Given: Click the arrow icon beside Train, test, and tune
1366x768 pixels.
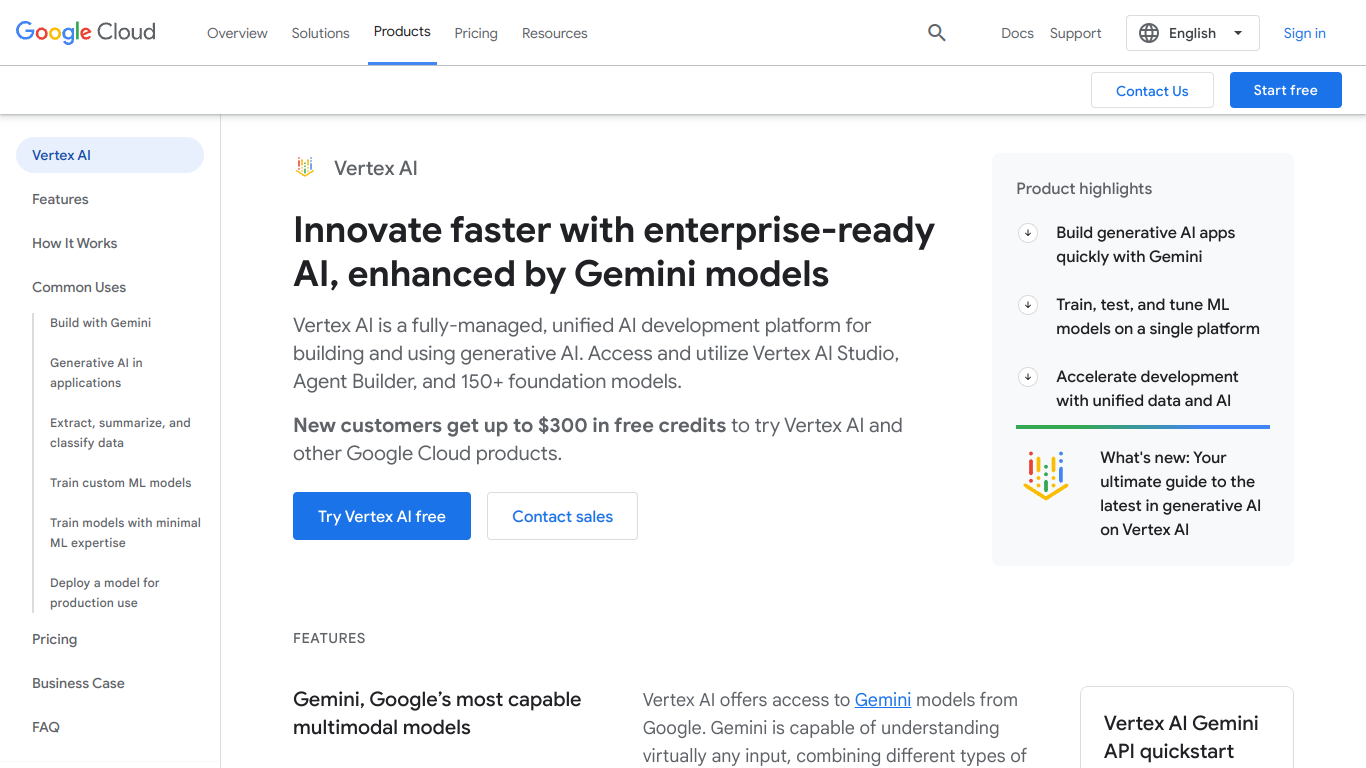Looking at the screenshot, I should click(1027, 305).
